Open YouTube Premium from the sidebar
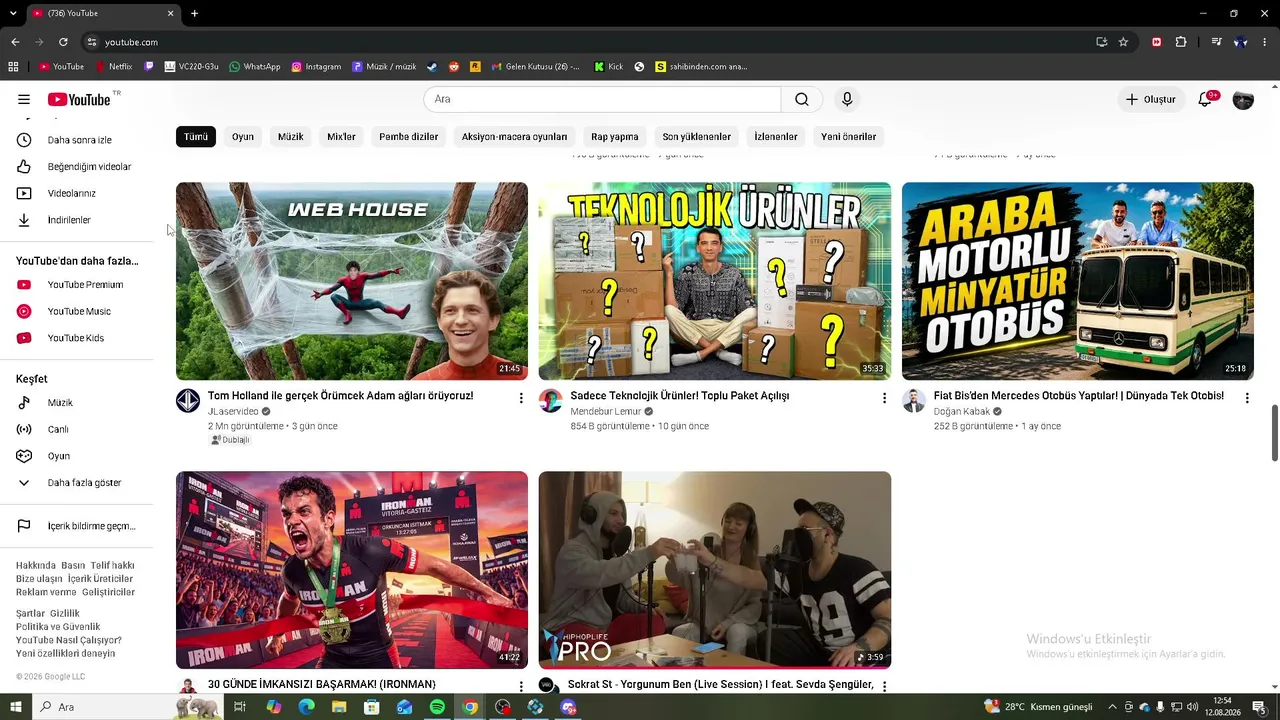Image resolution: width=1280 pixels, height=720 pixels. point(77,285)
